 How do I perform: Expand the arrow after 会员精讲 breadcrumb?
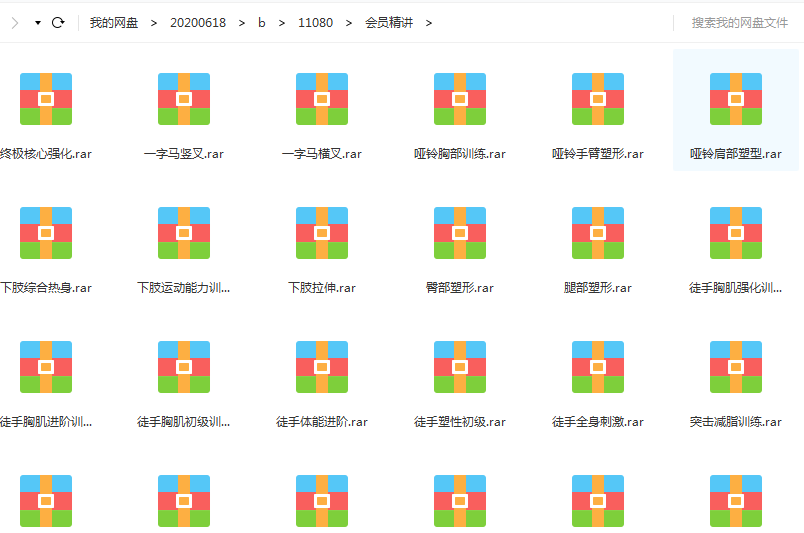pyautogui.click(x=429, y=22)
